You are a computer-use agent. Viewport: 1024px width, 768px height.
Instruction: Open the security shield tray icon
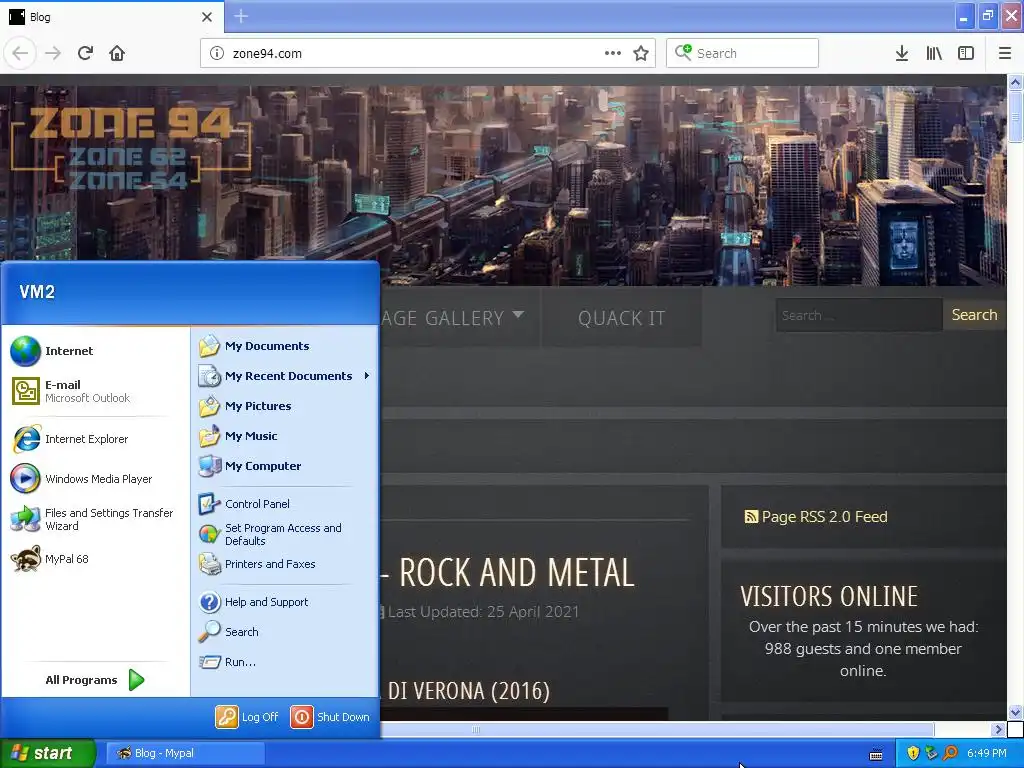click(x=913, y=753)
